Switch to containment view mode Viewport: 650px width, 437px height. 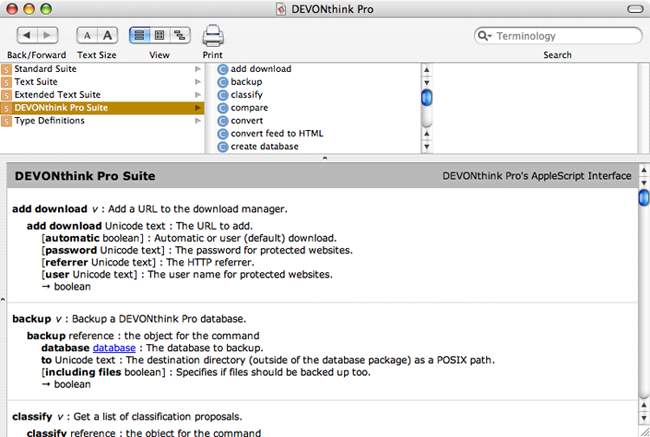tap(160, 35)
